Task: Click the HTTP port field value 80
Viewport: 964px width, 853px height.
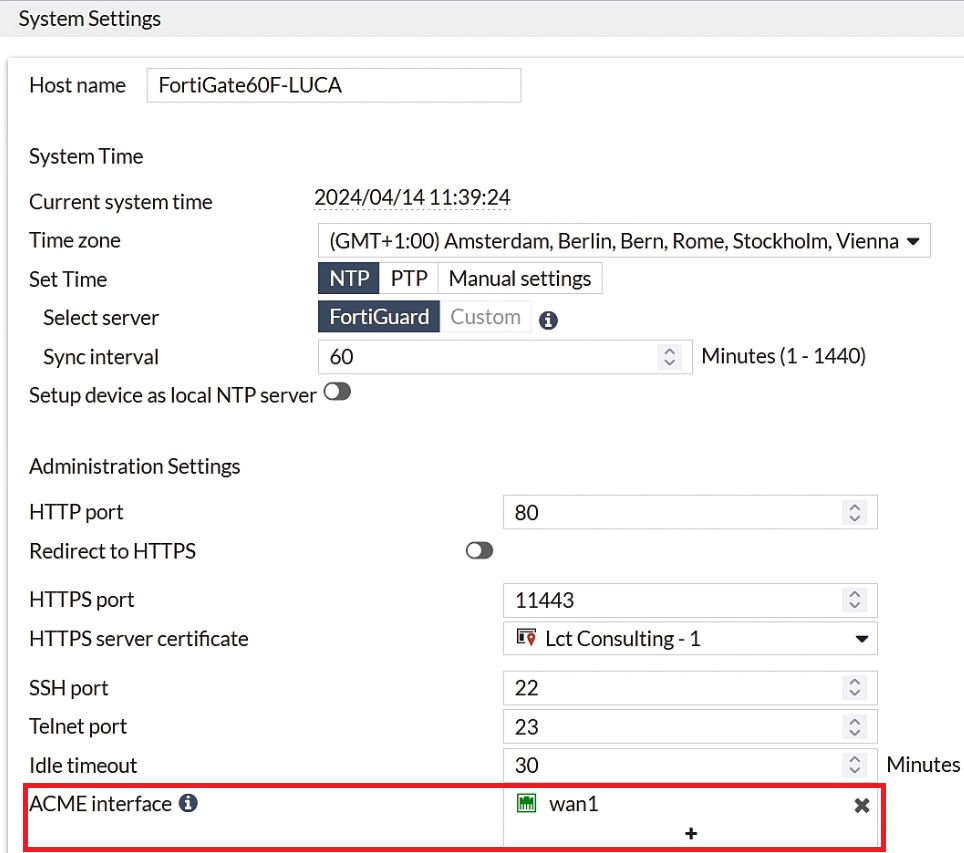Action: coord(526,512)
